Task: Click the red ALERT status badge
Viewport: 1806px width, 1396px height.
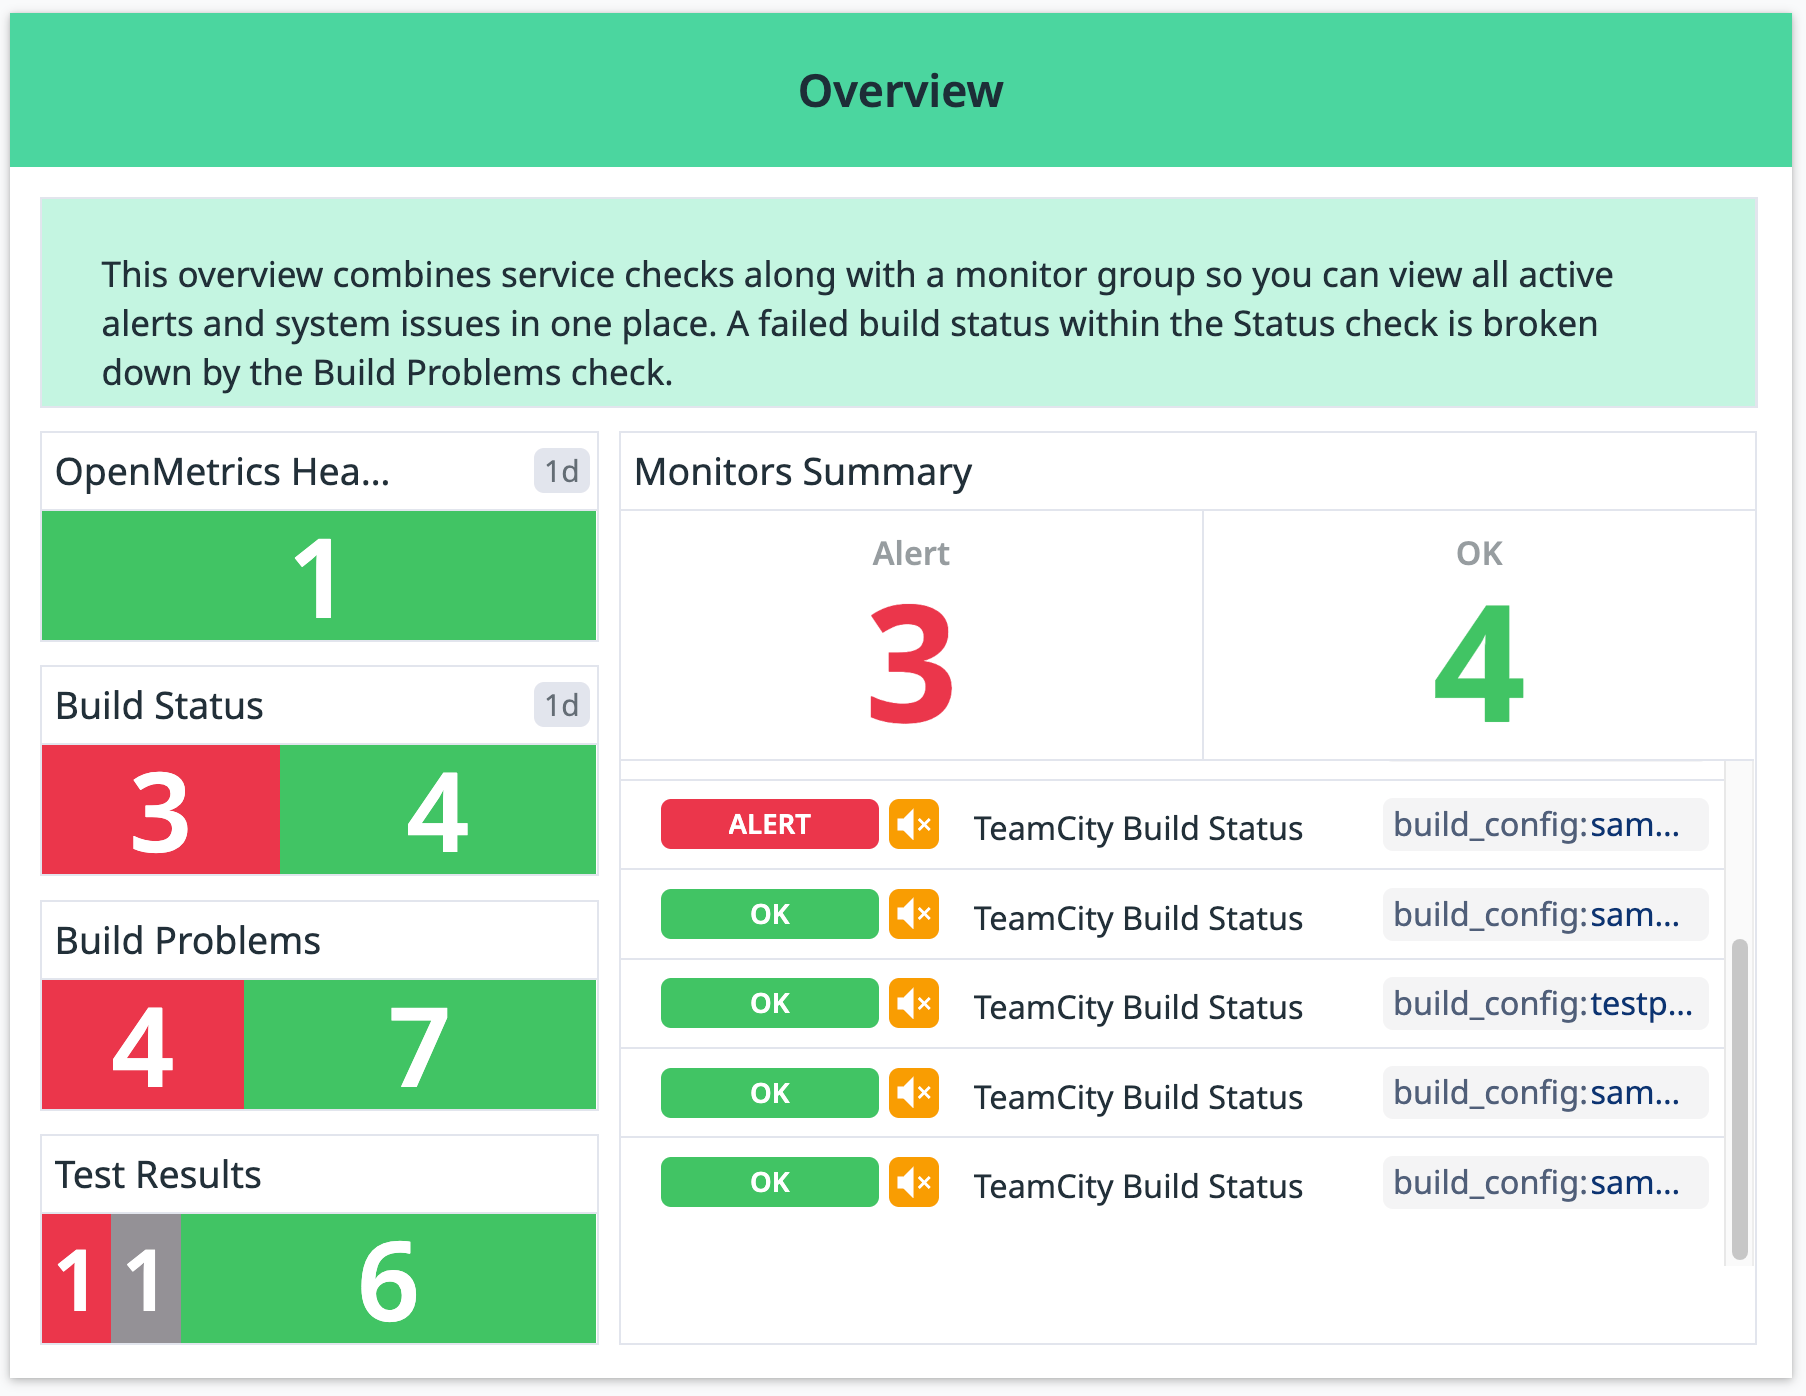Action: 768,824
